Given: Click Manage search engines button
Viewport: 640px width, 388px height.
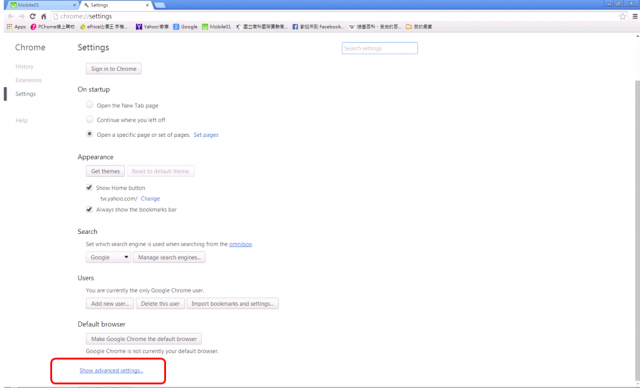Looking at the screenshot, I should point(169,257).
